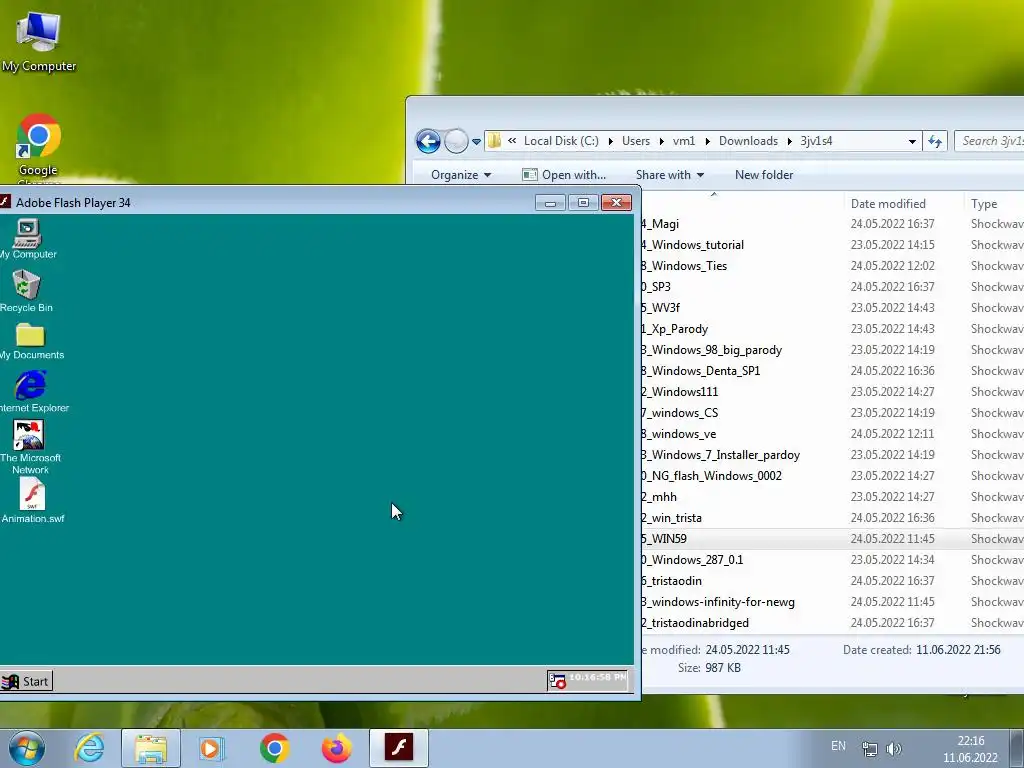
Task: Select file 3_windows-infinity-for-newg
Action: (x=718, y=601)
